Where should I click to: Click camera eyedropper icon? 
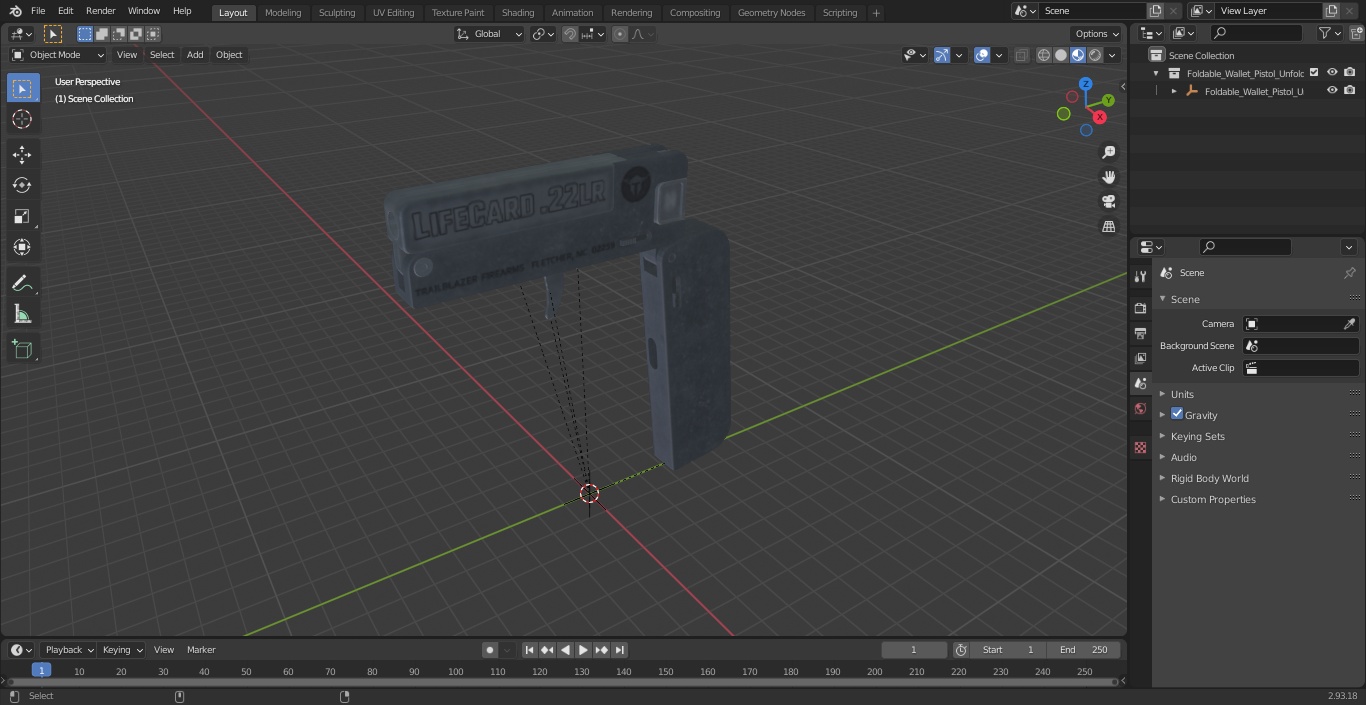tap(1349, 324)
